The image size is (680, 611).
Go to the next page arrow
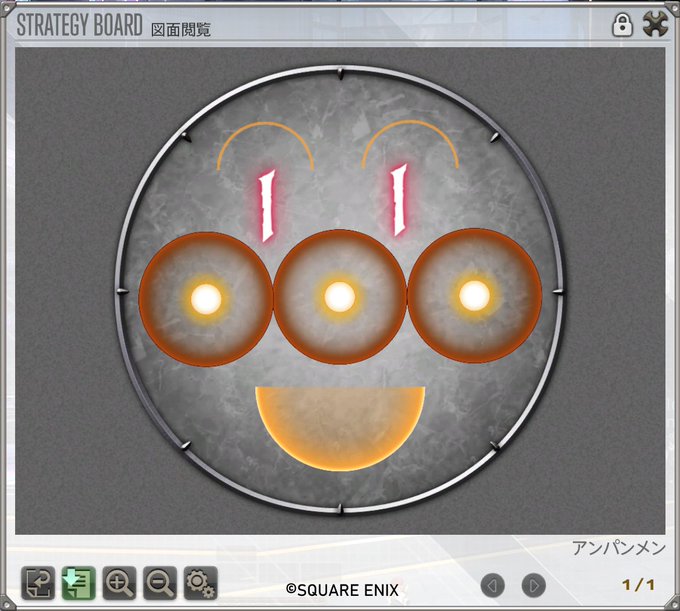point(533,585)
